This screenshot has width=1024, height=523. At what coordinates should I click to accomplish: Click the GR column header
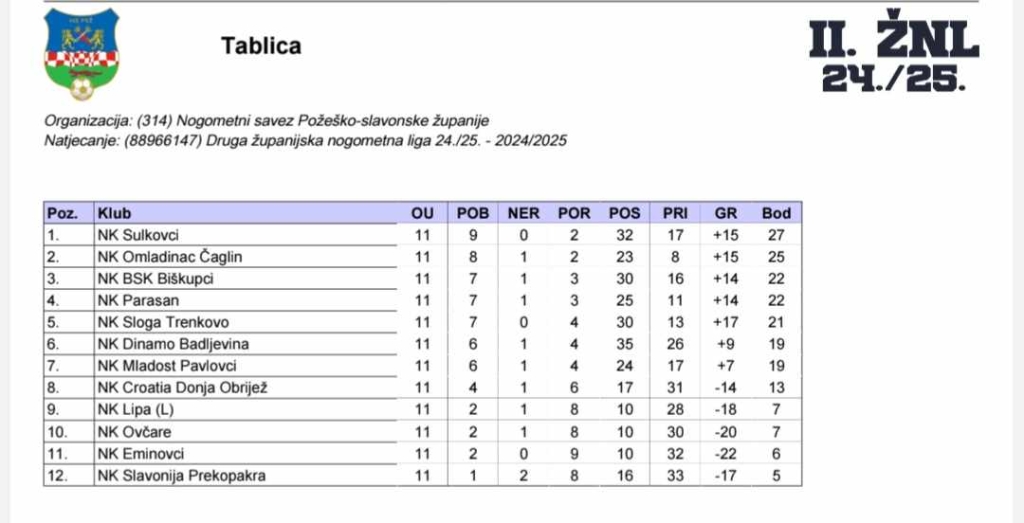click(x=726, y=213)
